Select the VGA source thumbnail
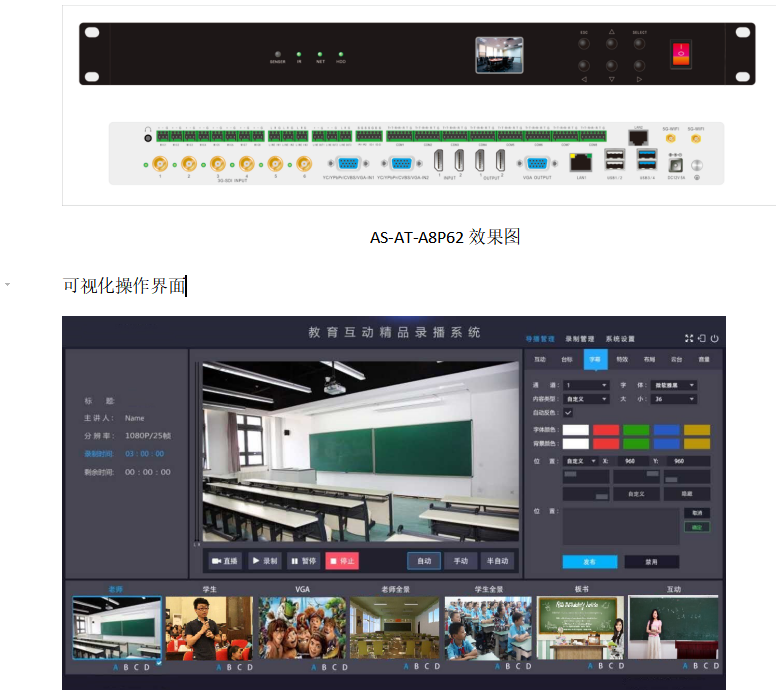This screenshot has width=776, height=697. (x=302, y=628)
